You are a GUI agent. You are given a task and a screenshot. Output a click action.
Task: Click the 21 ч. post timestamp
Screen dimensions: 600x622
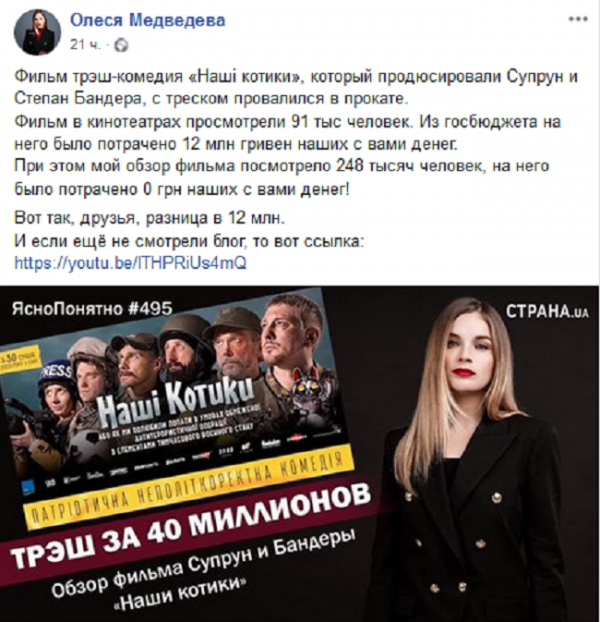click(x=85, y=45)
